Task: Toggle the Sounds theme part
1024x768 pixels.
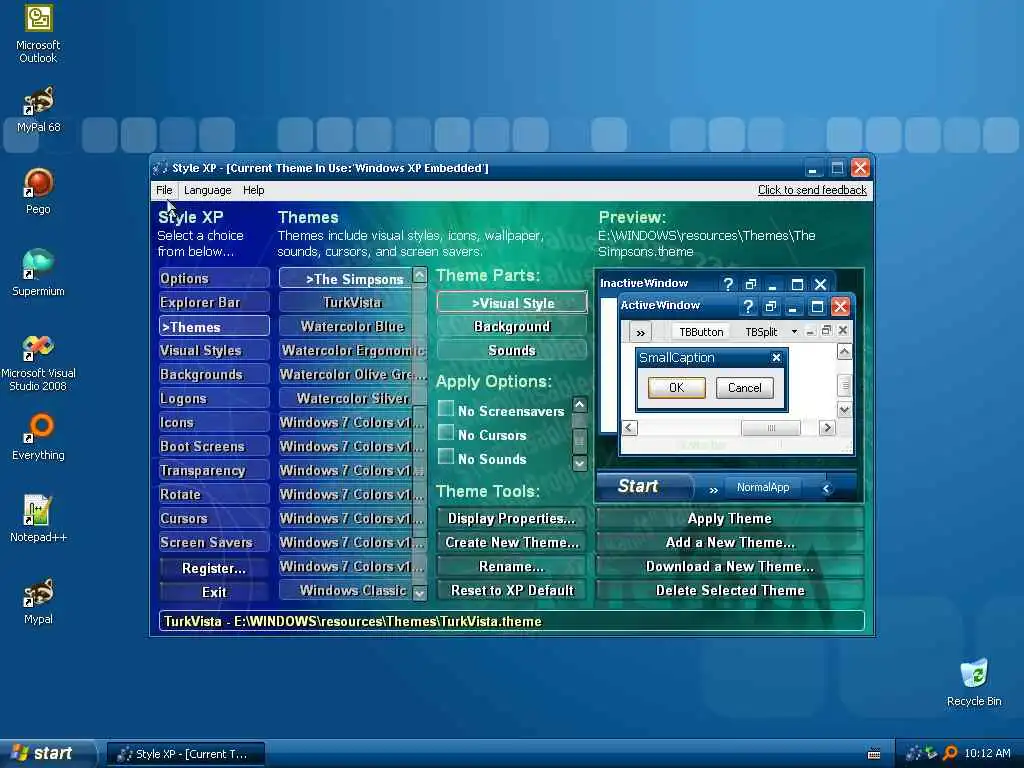Action: coord(512,350)
